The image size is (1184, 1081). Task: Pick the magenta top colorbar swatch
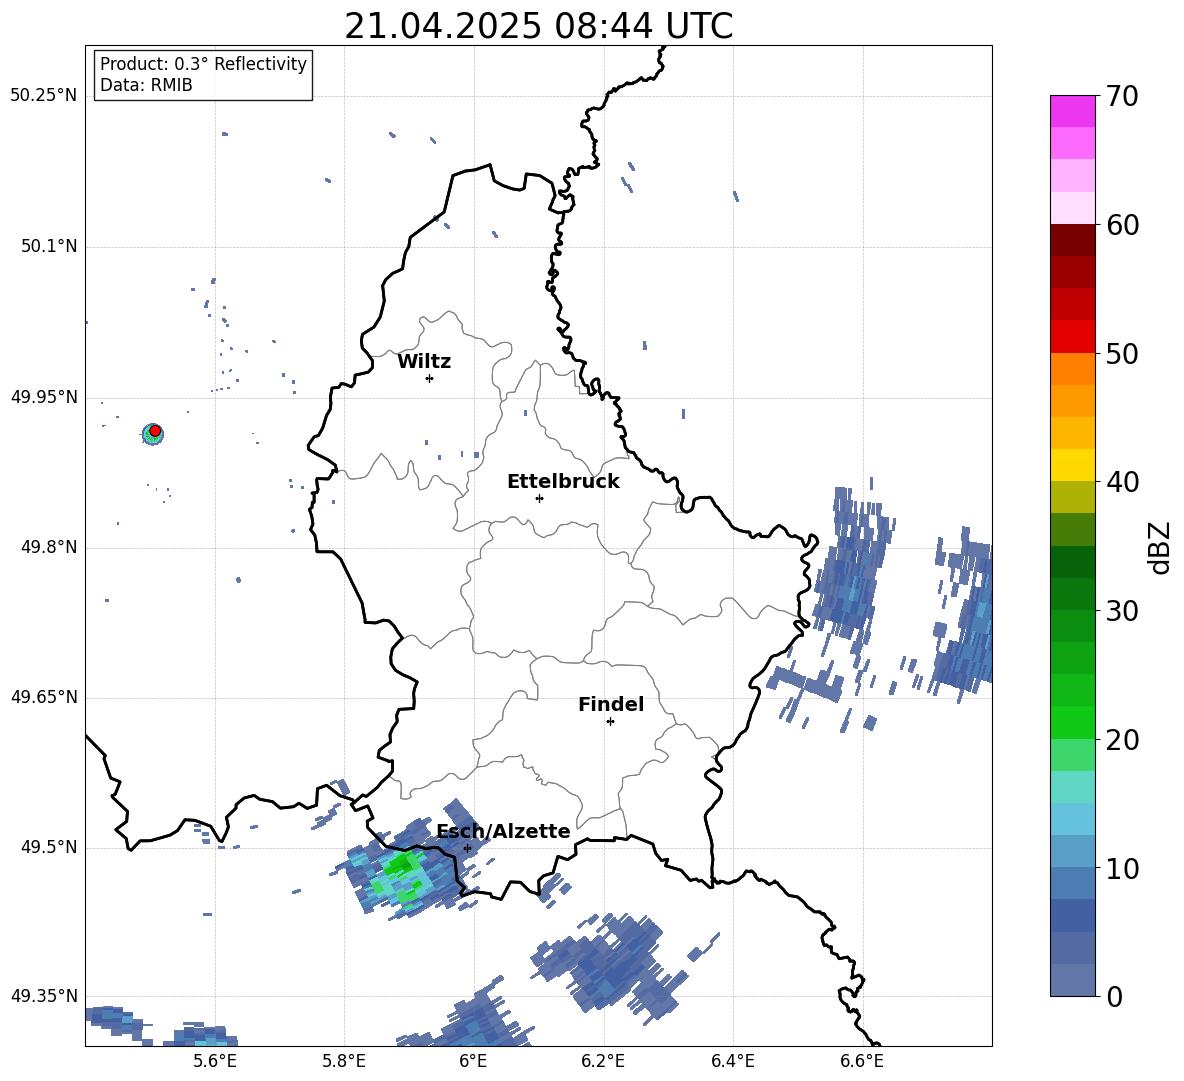pyautogui.click(x=1072, y=112)
